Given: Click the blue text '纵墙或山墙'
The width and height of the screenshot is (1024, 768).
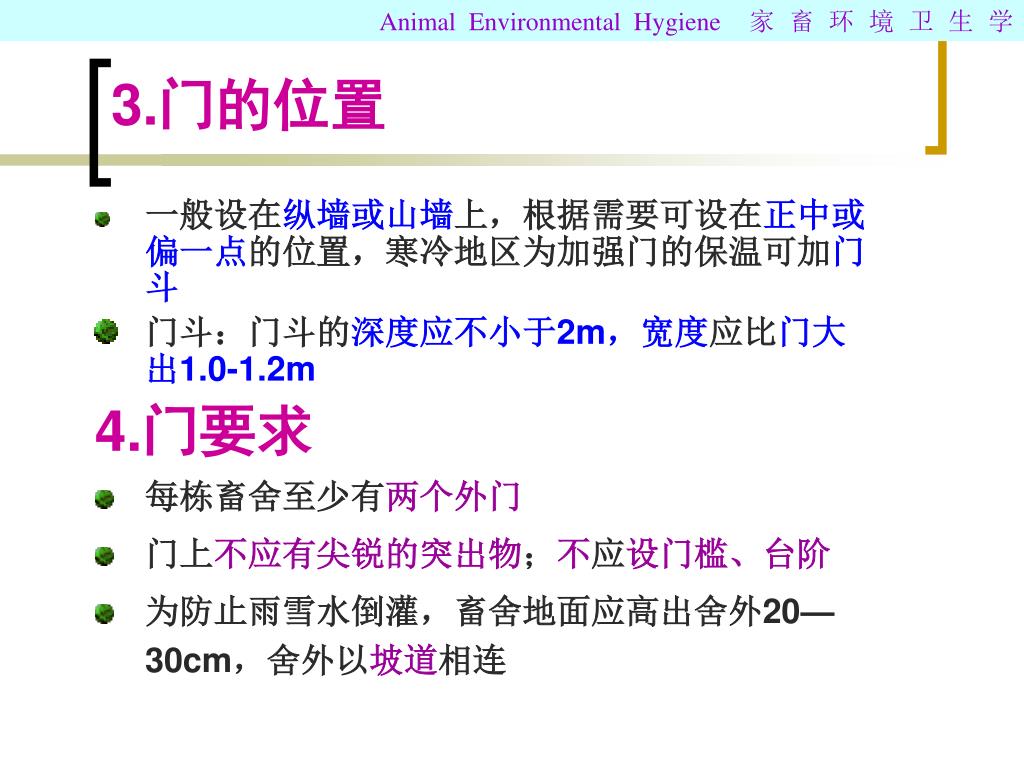Looking at the screenshot, I should (x=368, y=214).
